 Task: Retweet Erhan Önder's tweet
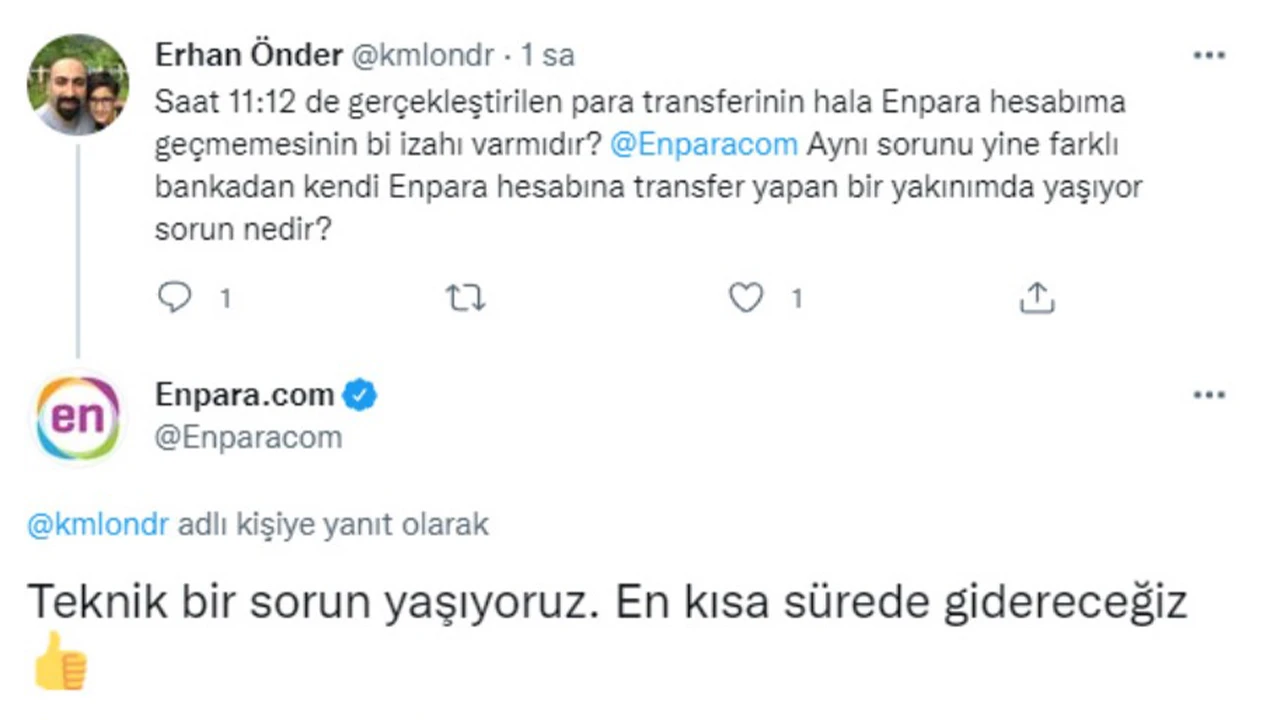[x=465, y=298]
